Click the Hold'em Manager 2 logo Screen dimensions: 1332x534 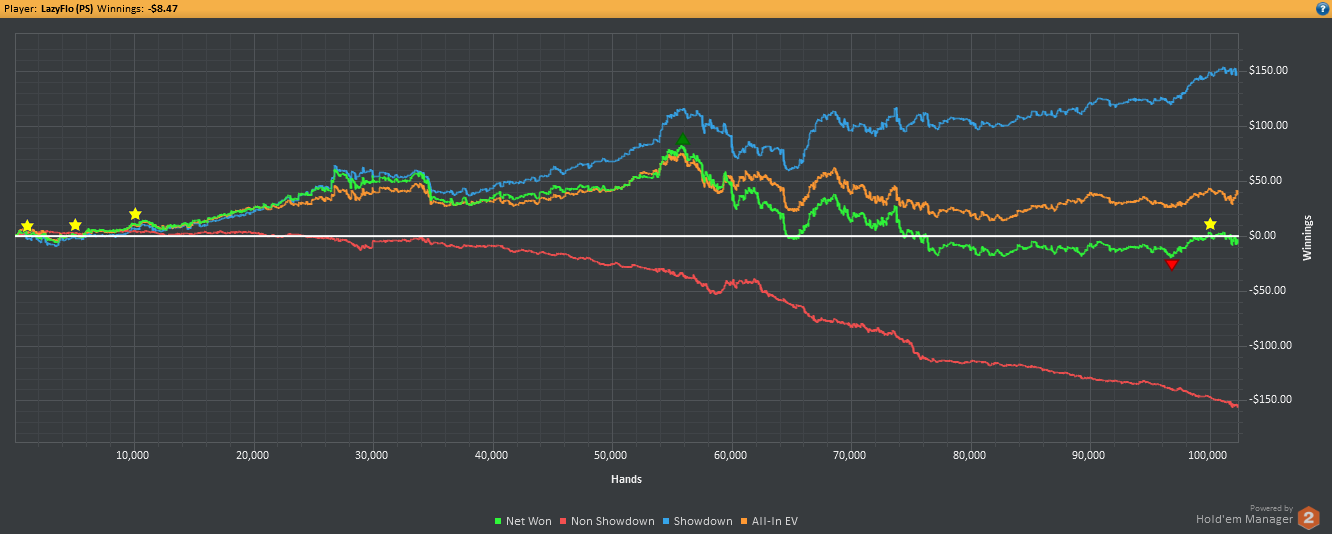coord(1308,518)
